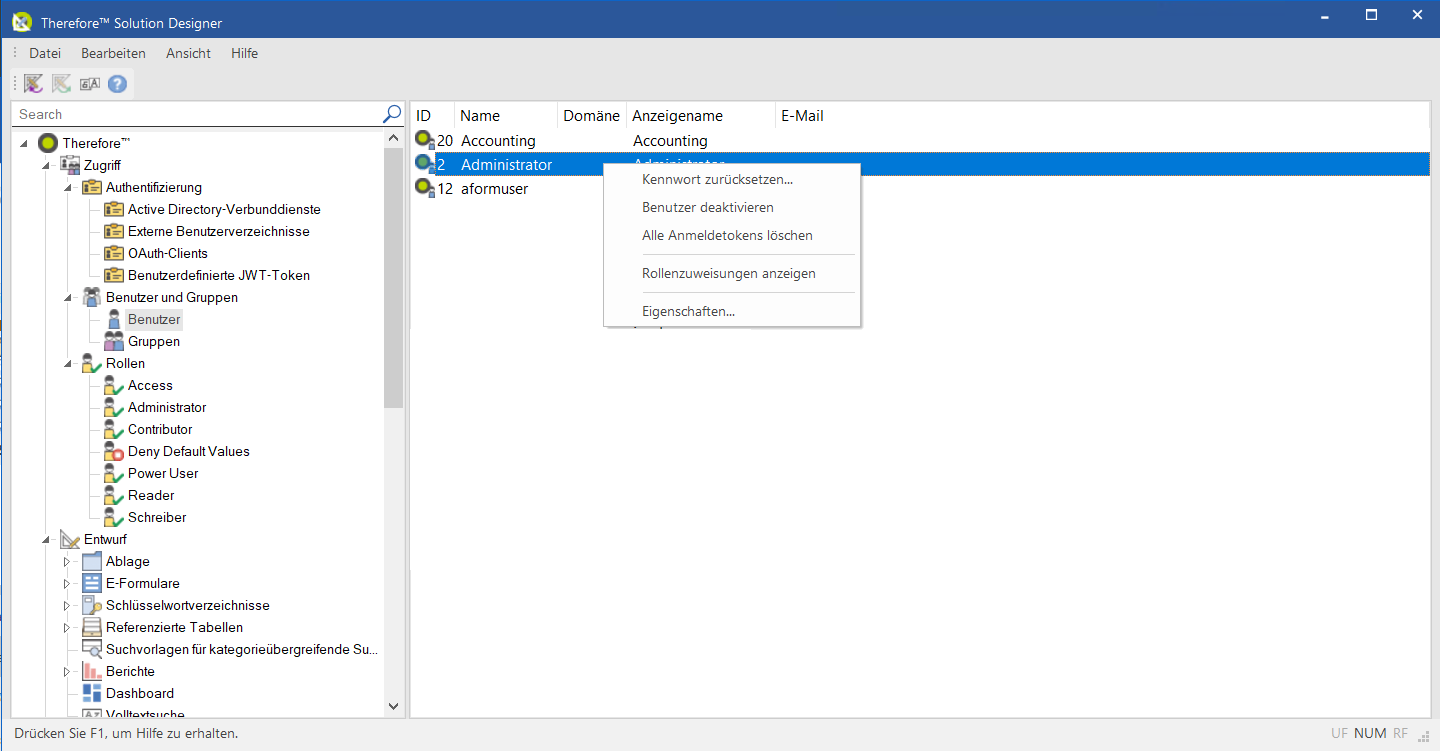
Task: Open the Bearbeiten menu
Action: coord(113,53)
